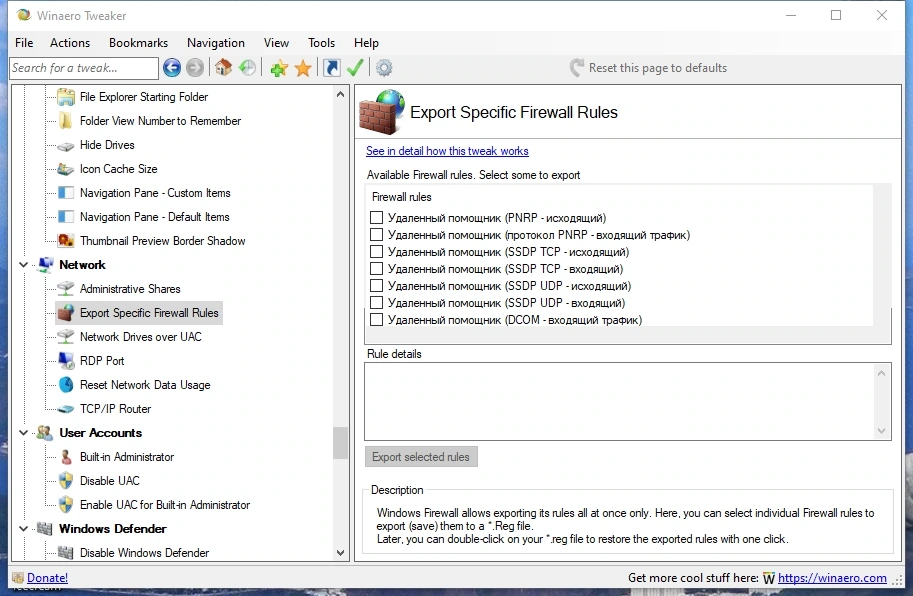The width and height of the screenshot is (913, 596).
Task: Open the Help menu
Action: tap(366, 42)
